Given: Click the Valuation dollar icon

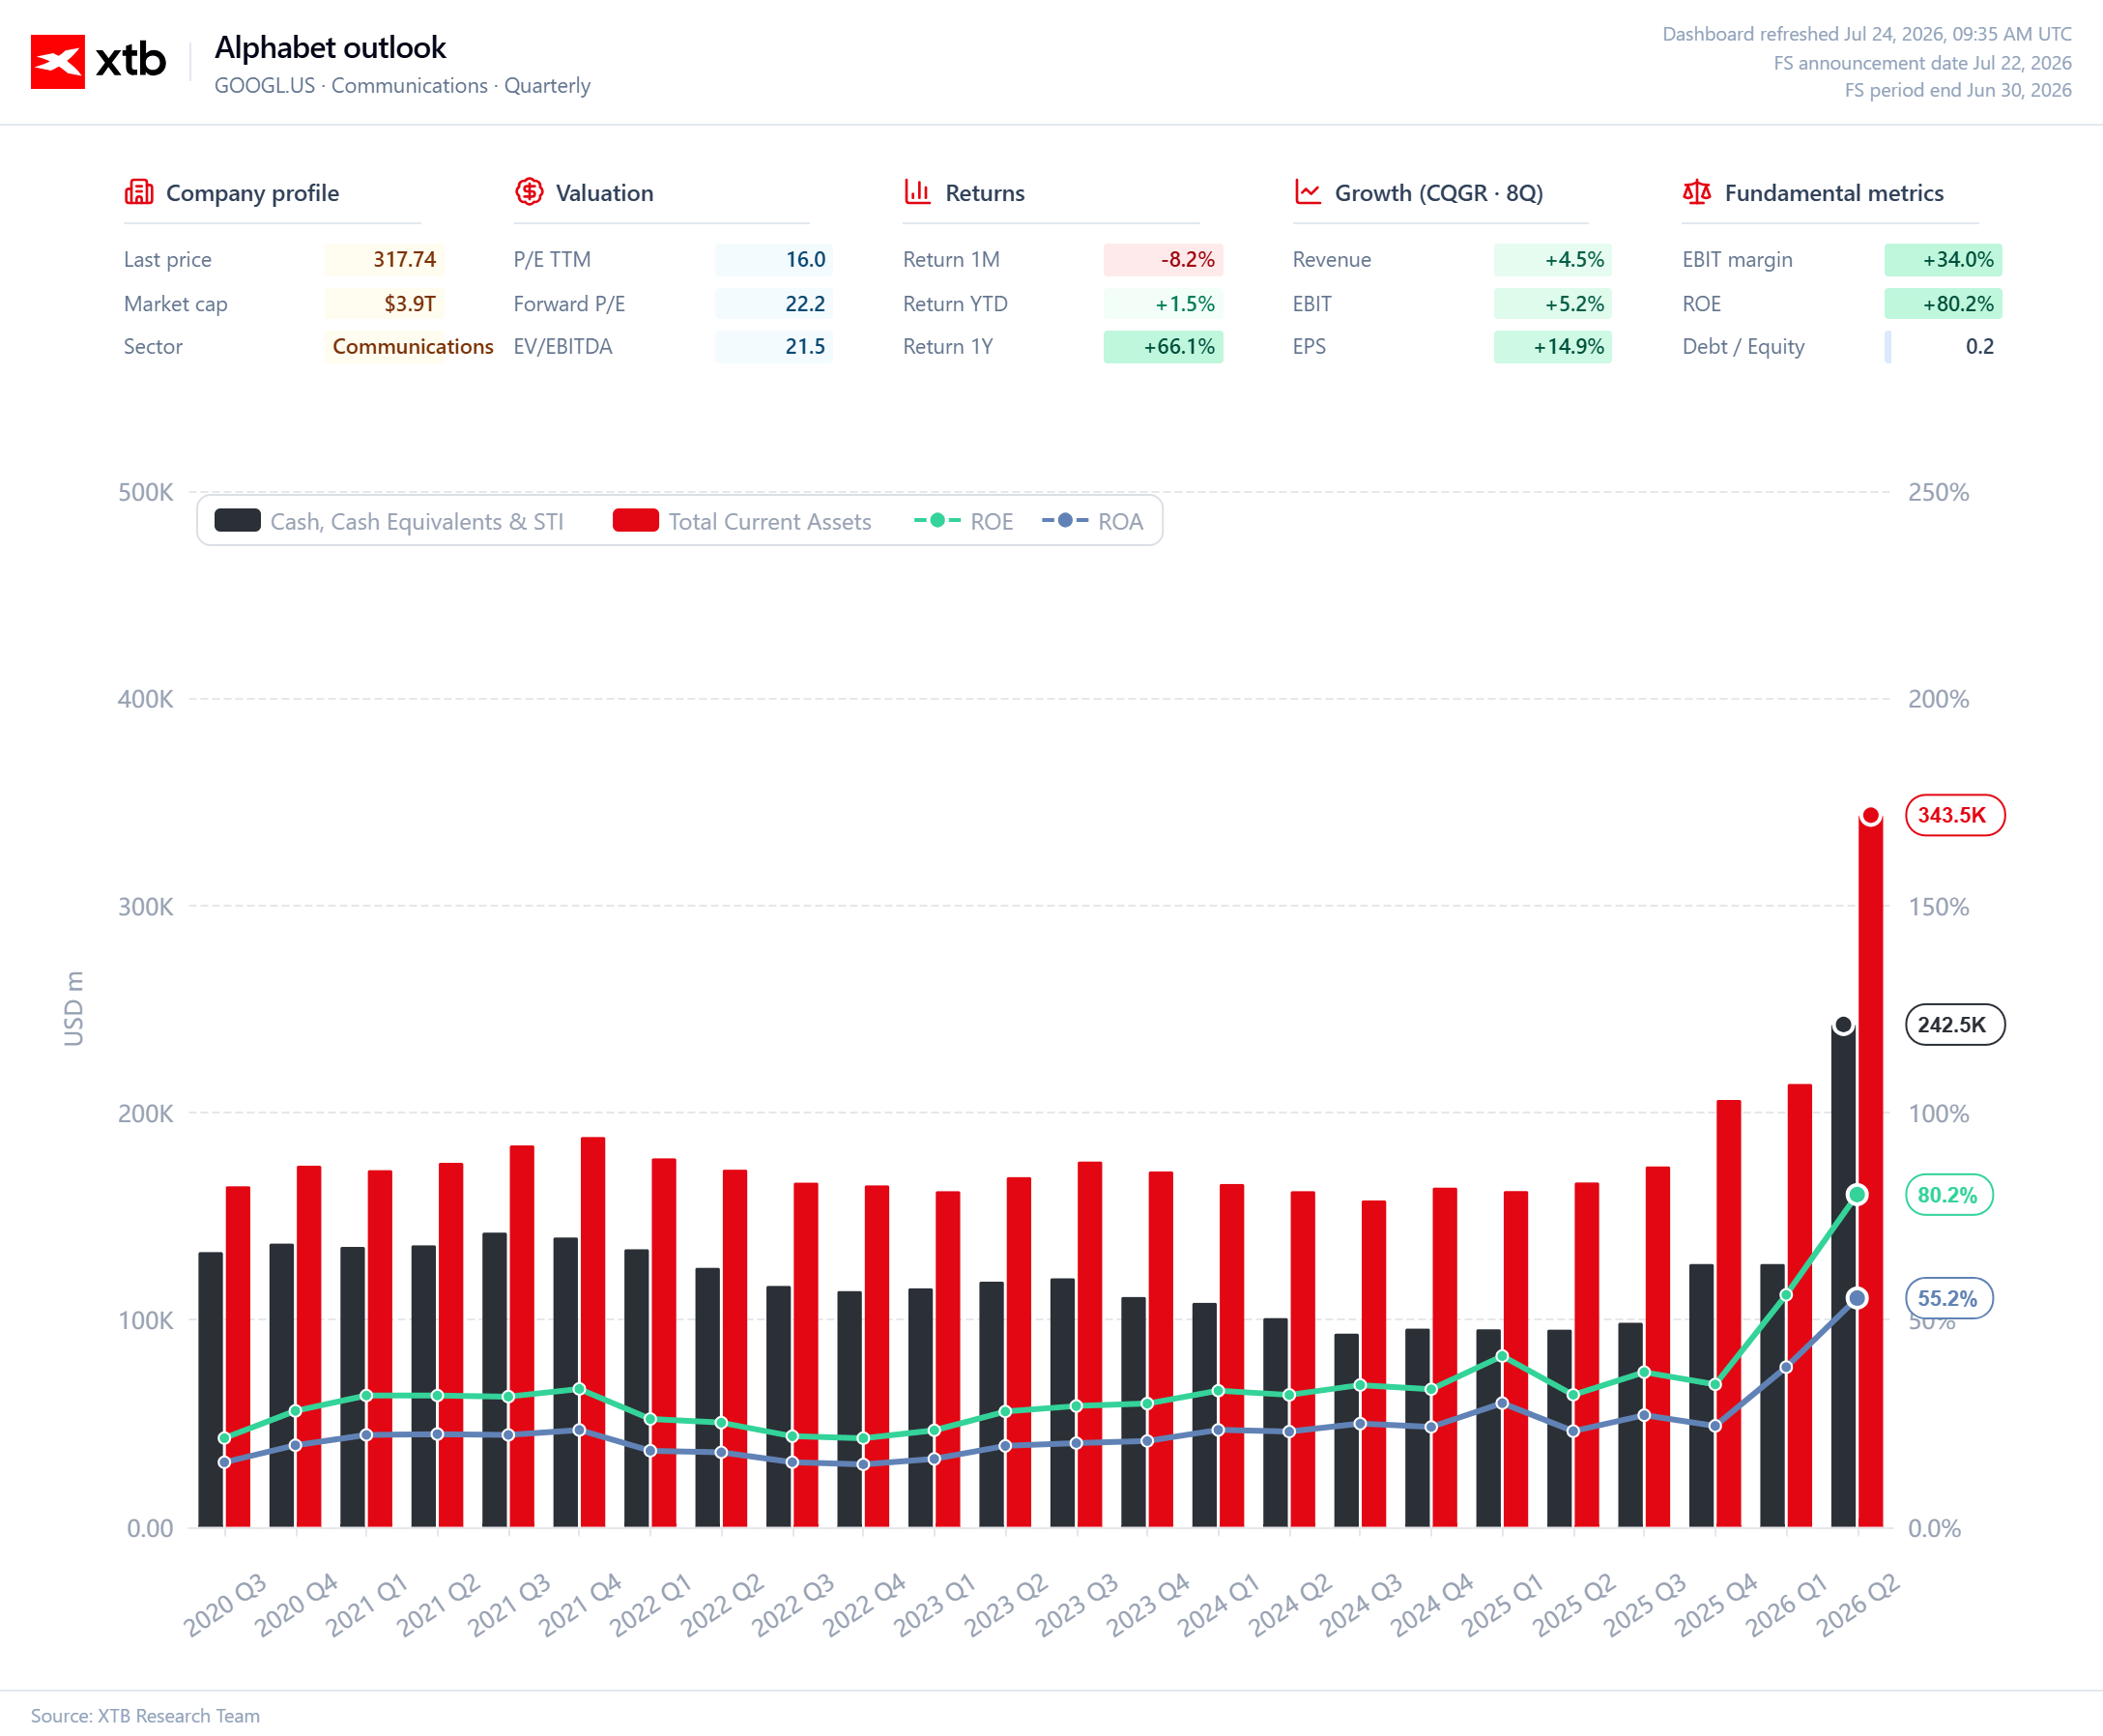Looking at the screenshot, I should point(529,192).
